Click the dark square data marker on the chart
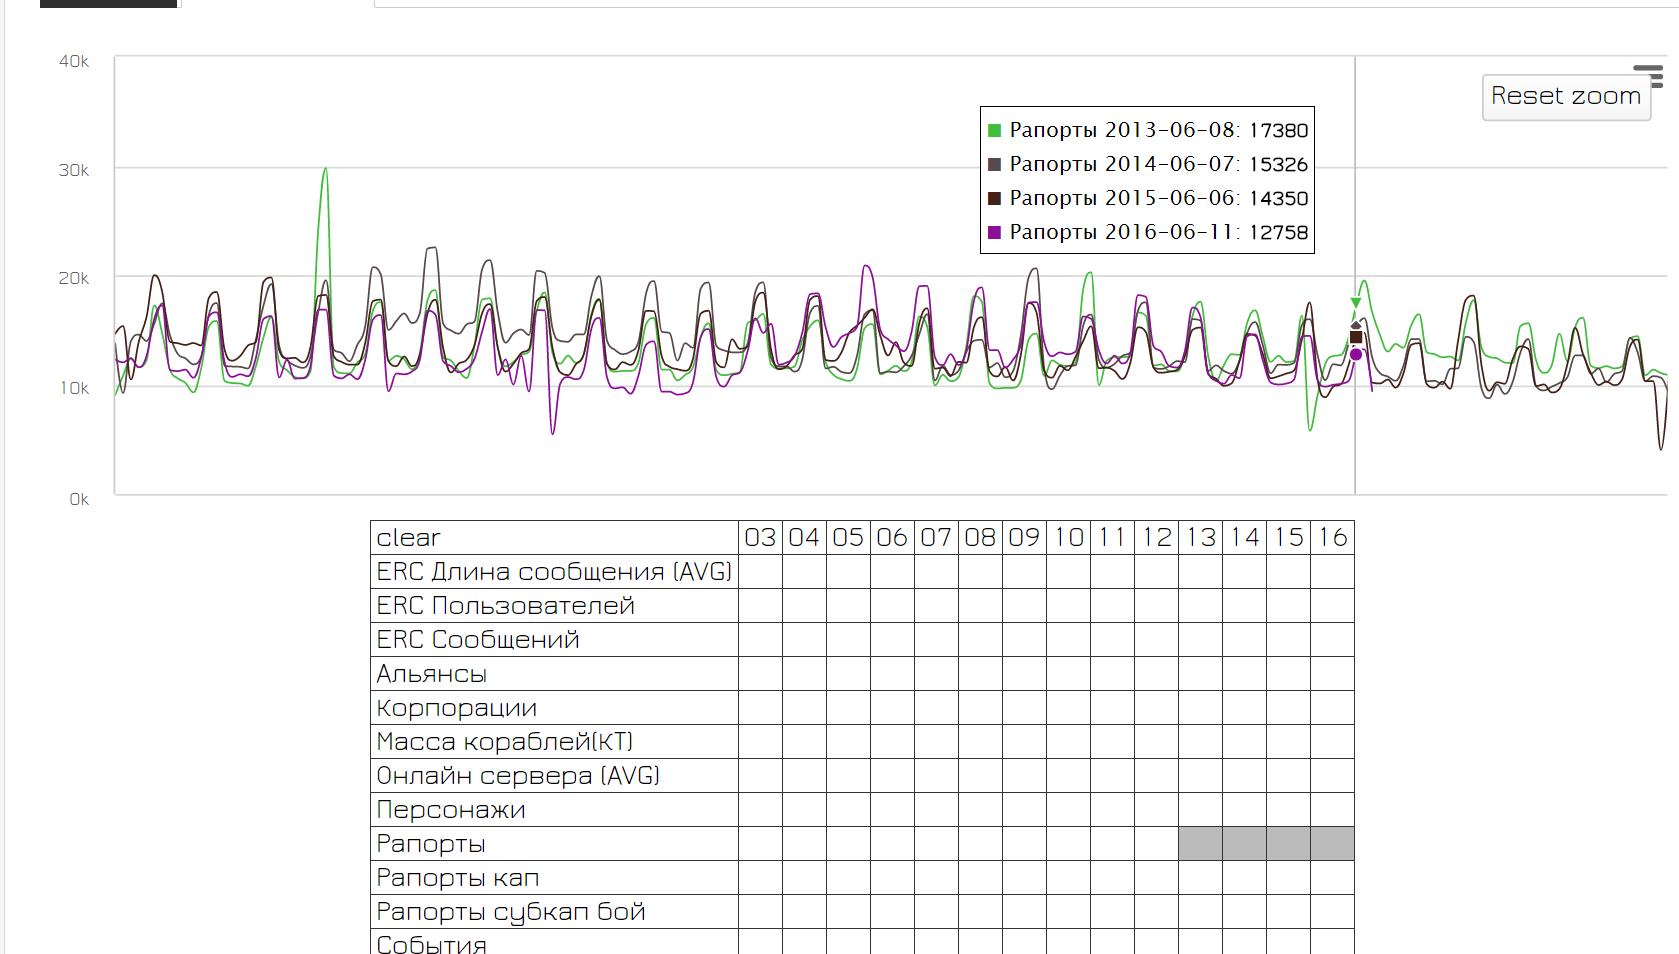The width and height of the screenshot is (1679, 954). (x=1356, y=337)
